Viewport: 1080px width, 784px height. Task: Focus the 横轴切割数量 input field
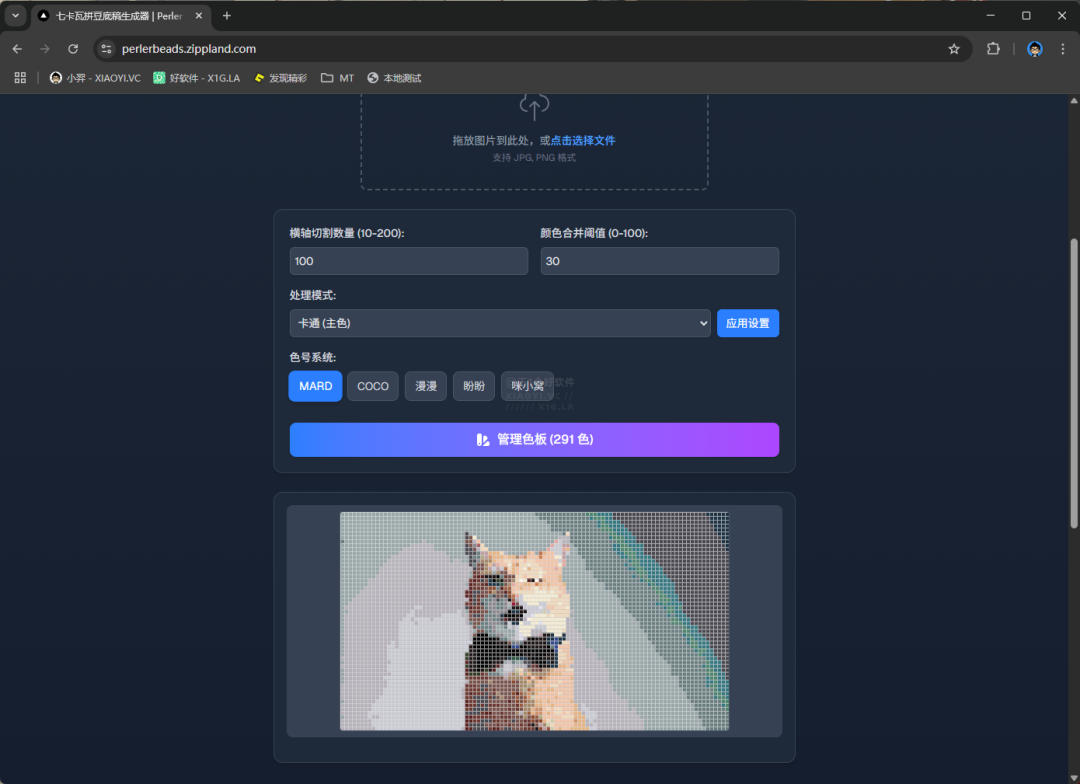pos(408,261)
